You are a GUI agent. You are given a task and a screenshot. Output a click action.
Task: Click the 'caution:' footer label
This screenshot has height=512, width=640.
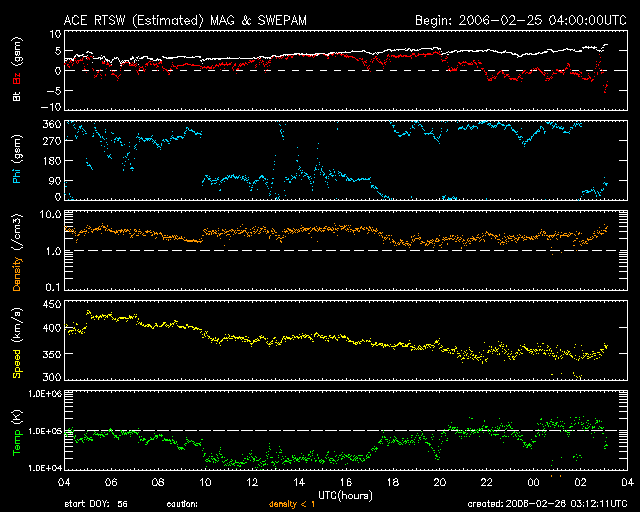click(182, 504)
